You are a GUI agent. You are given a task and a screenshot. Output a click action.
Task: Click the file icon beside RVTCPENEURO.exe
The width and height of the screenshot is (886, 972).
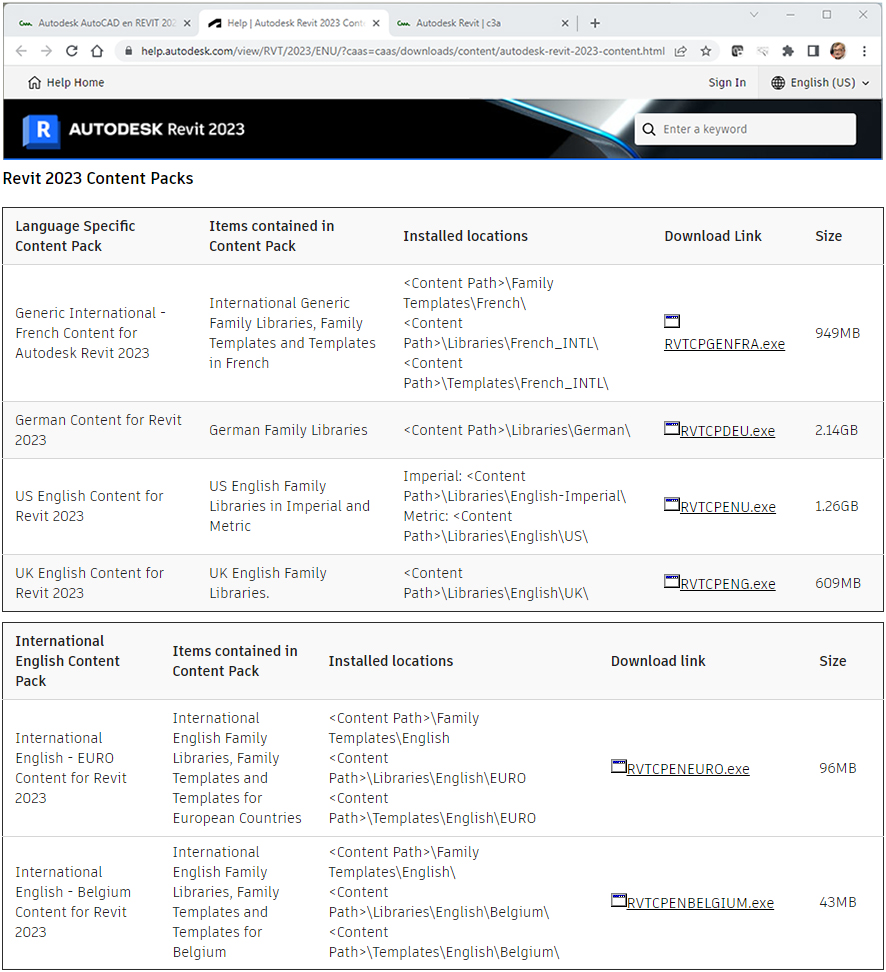tap(618, 767)
